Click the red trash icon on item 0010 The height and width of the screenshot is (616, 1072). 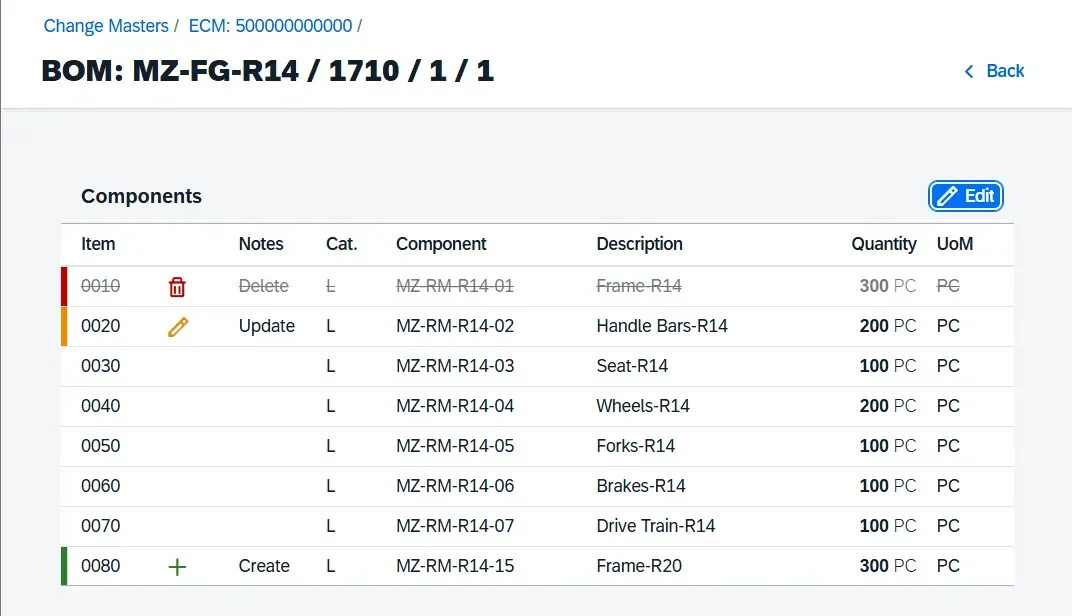coord(178,286)
